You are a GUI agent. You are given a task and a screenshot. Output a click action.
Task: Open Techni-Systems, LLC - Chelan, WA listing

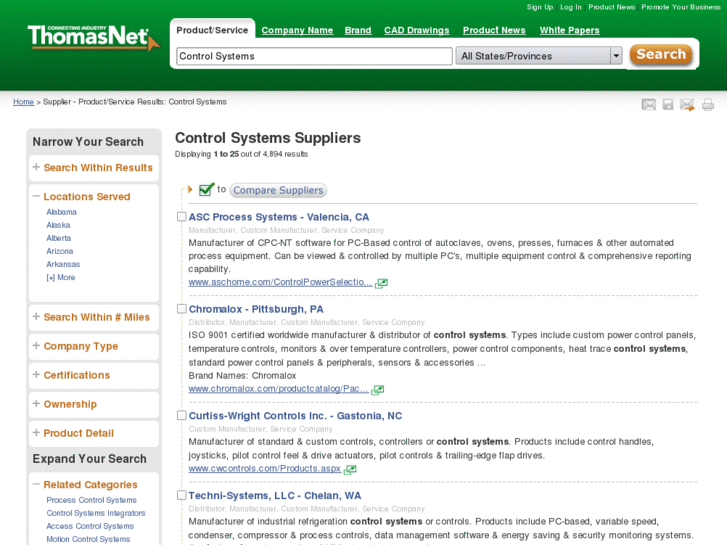[x=274, y=496]
